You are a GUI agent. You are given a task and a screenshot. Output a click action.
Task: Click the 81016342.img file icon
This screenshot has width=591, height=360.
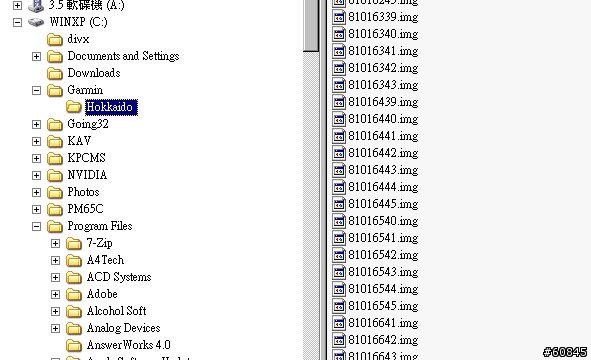(x=339, y=68)
